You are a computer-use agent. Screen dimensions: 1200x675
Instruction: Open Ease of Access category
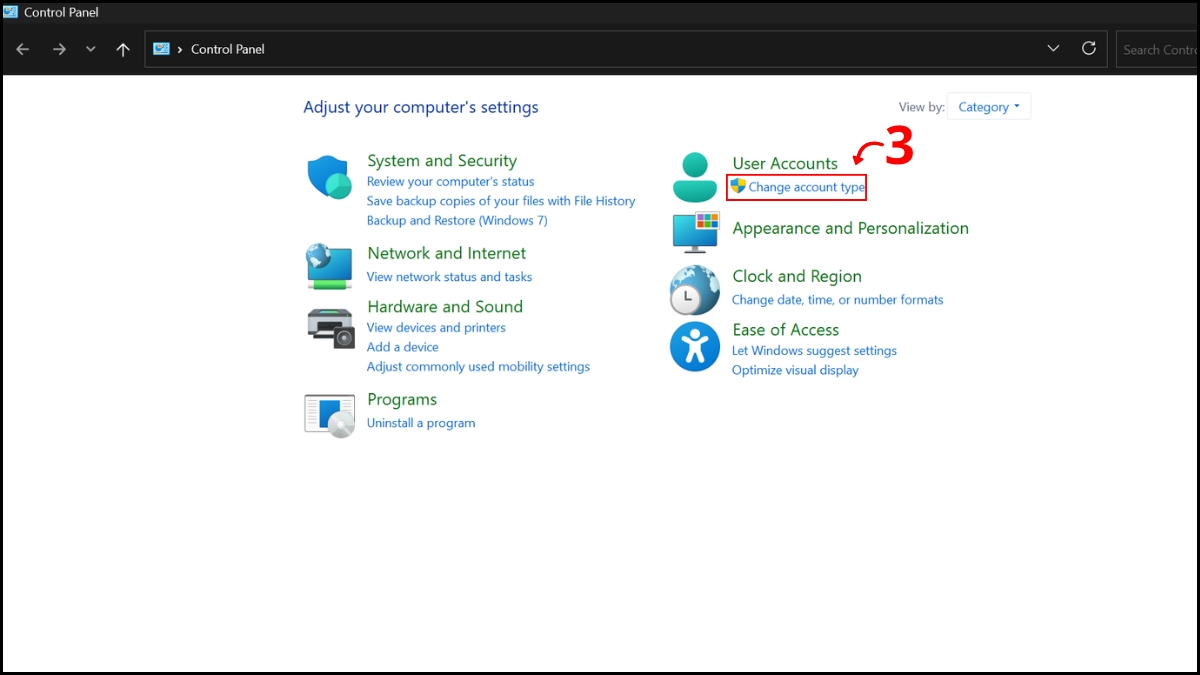coord(786,330)
